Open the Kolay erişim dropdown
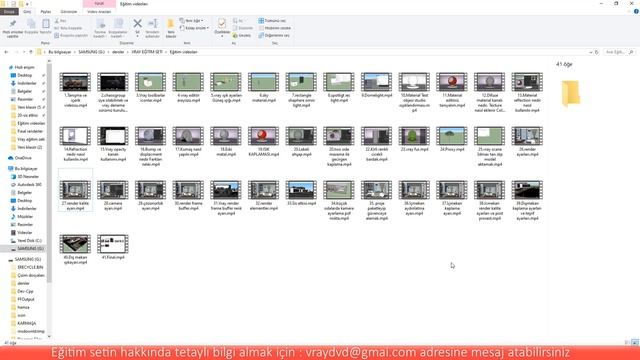This screenshot has width=640, height=360. tap(194, 28)
